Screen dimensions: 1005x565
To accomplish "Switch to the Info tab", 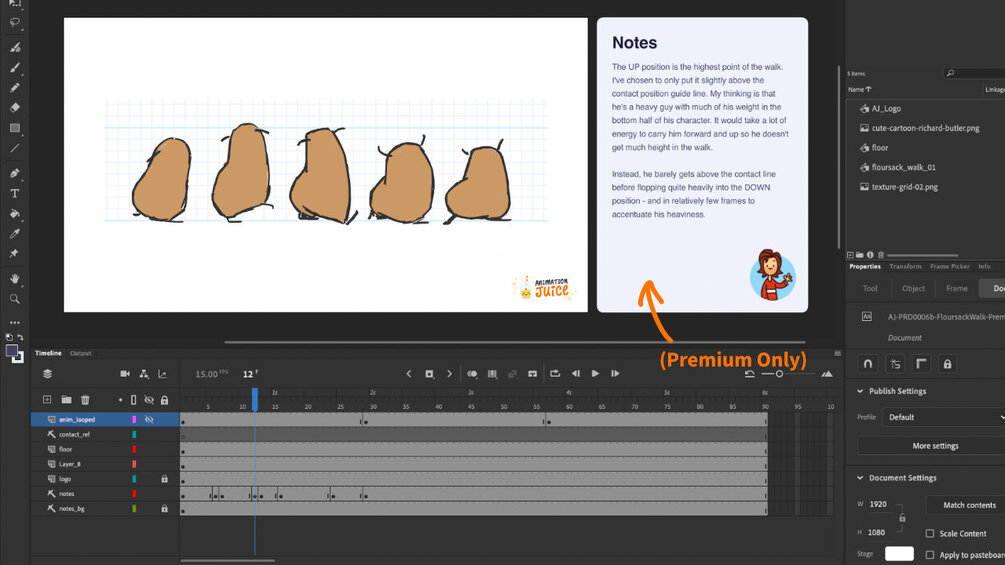I will pos(984,266).
